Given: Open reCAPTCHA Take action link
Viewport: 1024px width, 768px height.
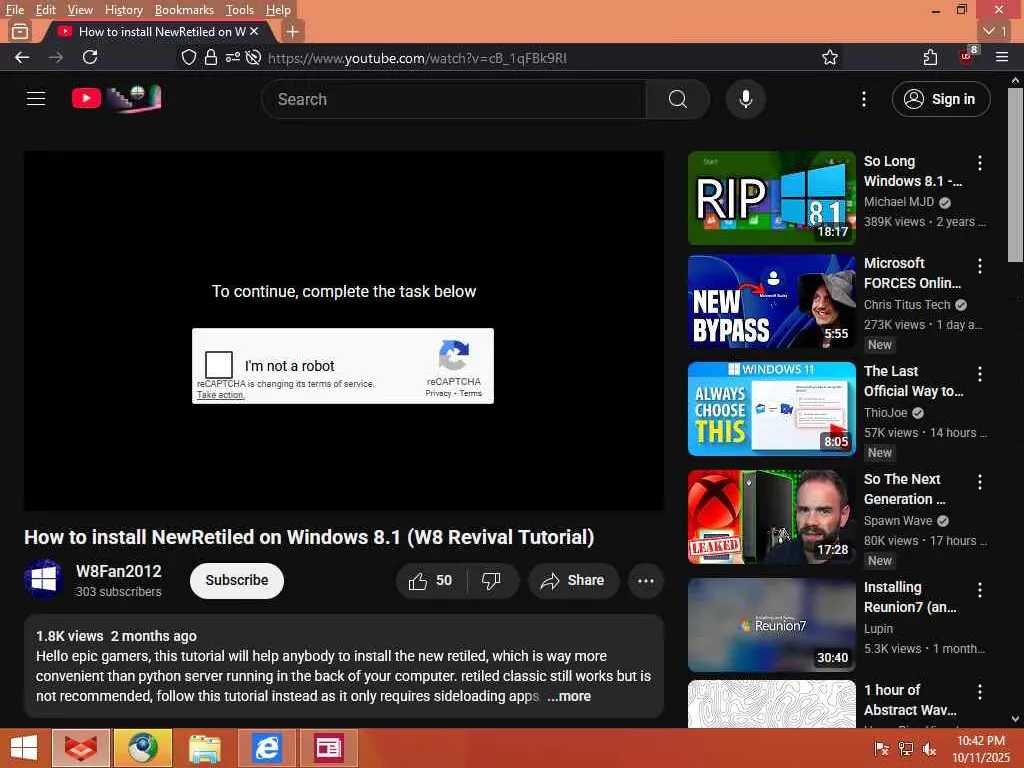Looking at the screenshot, I should click(221, 395).
